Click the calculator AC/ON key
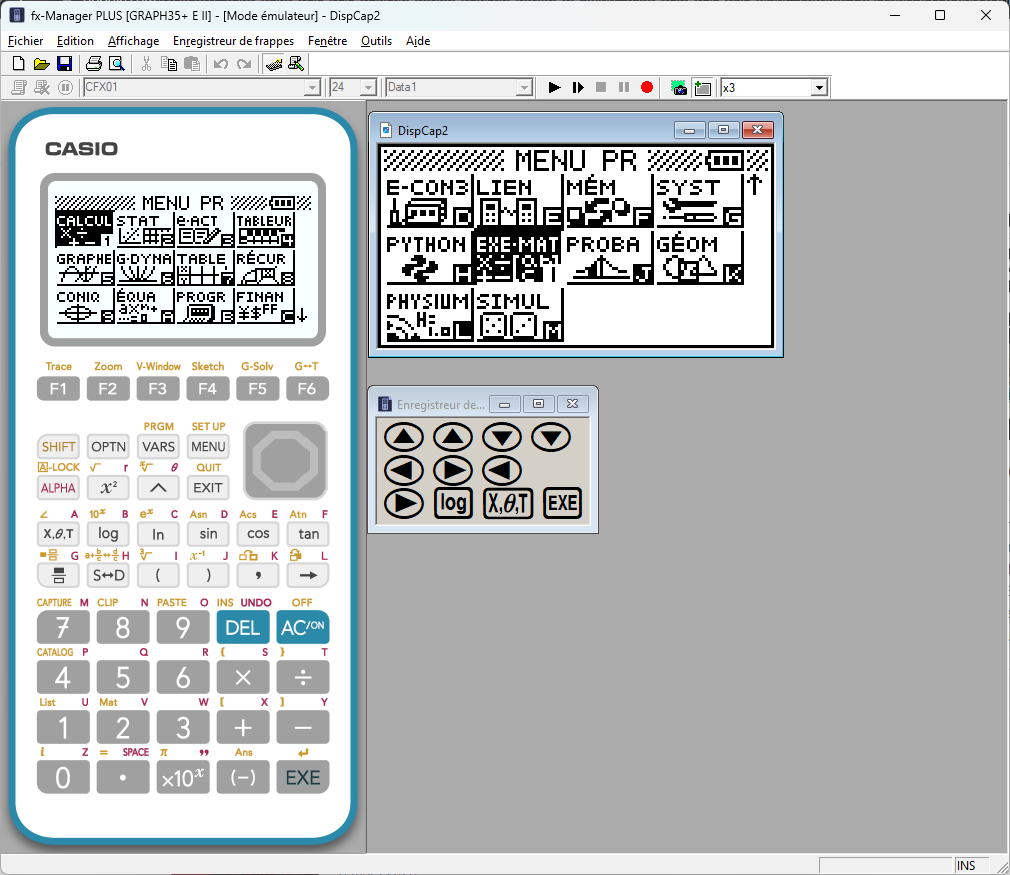1010x875 pixels. click(x=303, y=627)
